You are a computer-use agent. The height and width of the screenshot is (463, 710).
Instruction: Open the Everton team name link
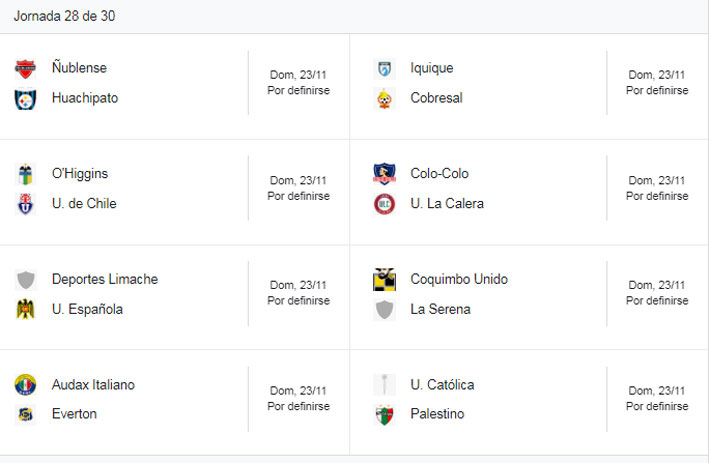pos(74,414)
